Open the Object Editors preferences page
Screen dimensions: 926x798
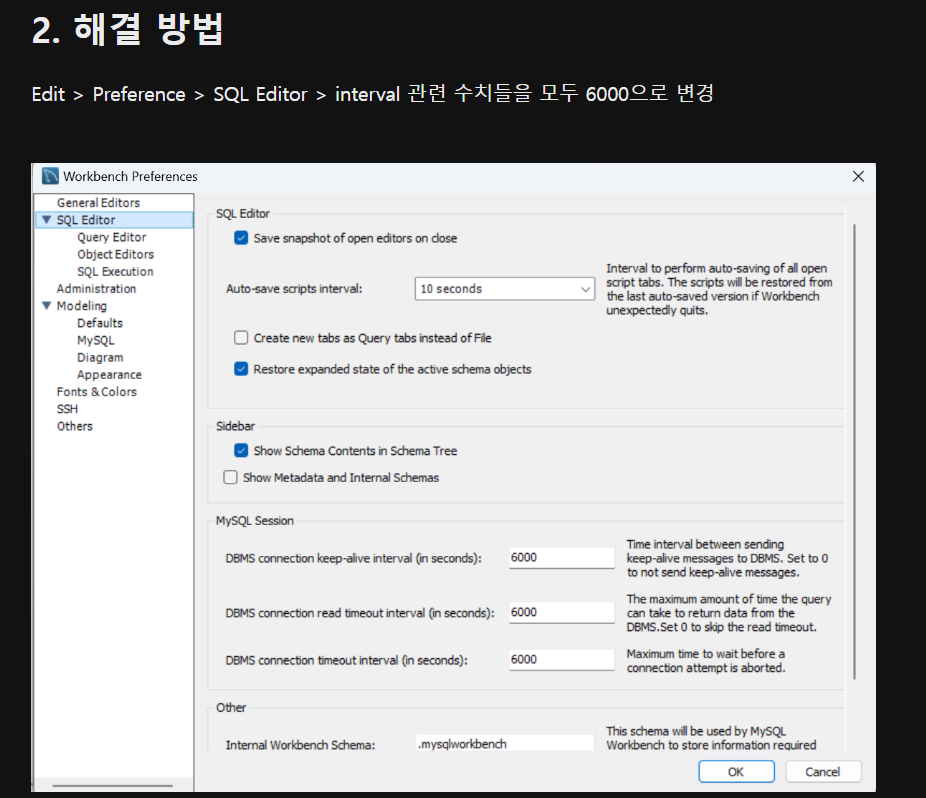[x=115, y=254]
